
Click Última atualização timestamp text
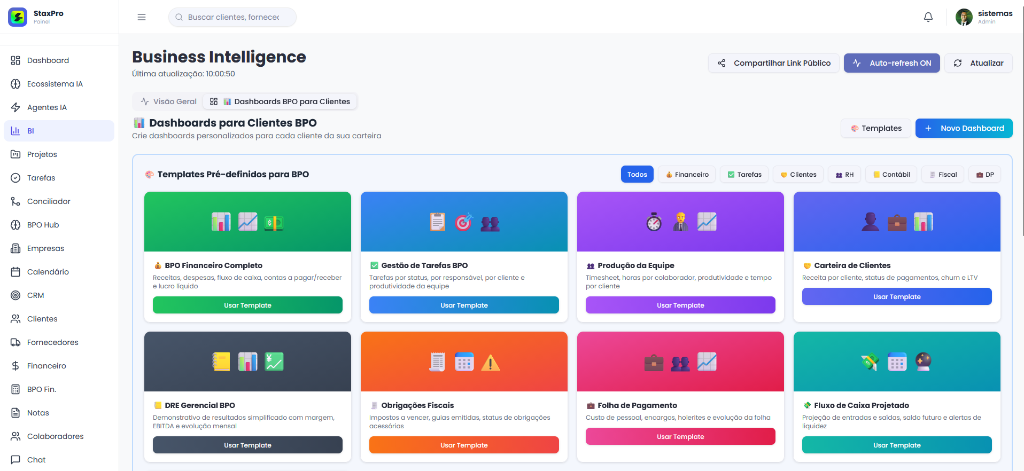[x=184, y=74]
